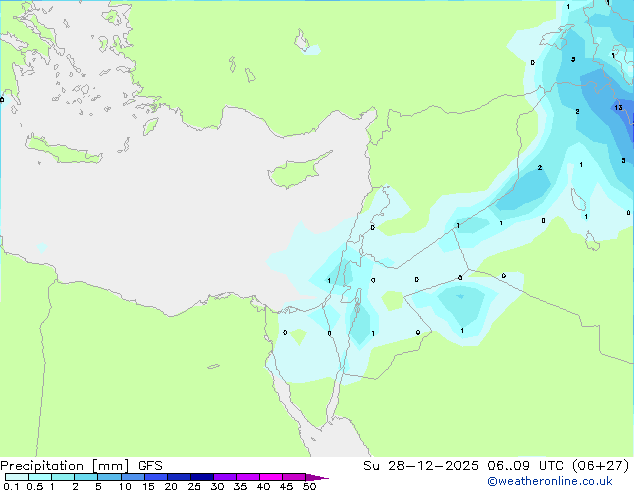Click the 'Precipitation [mm] GFS' title text

(x=81, y=466)
